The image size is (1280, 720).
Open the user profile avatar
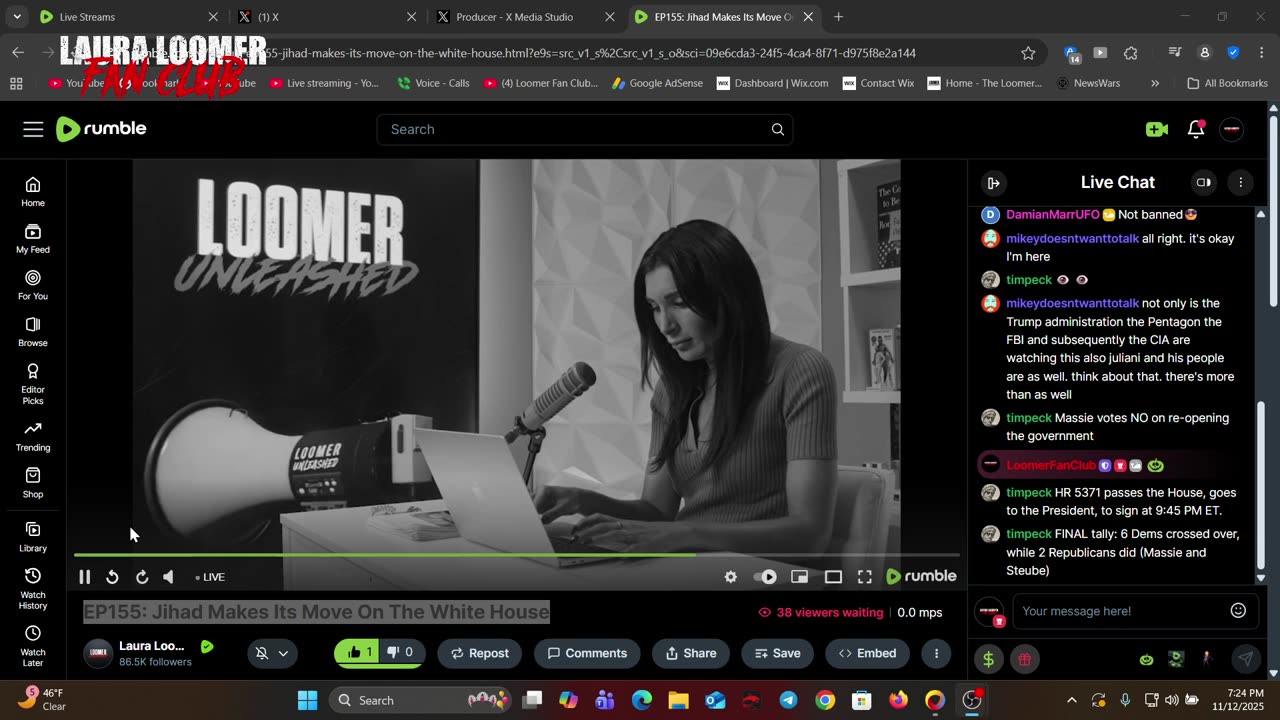pos(1232,129)
